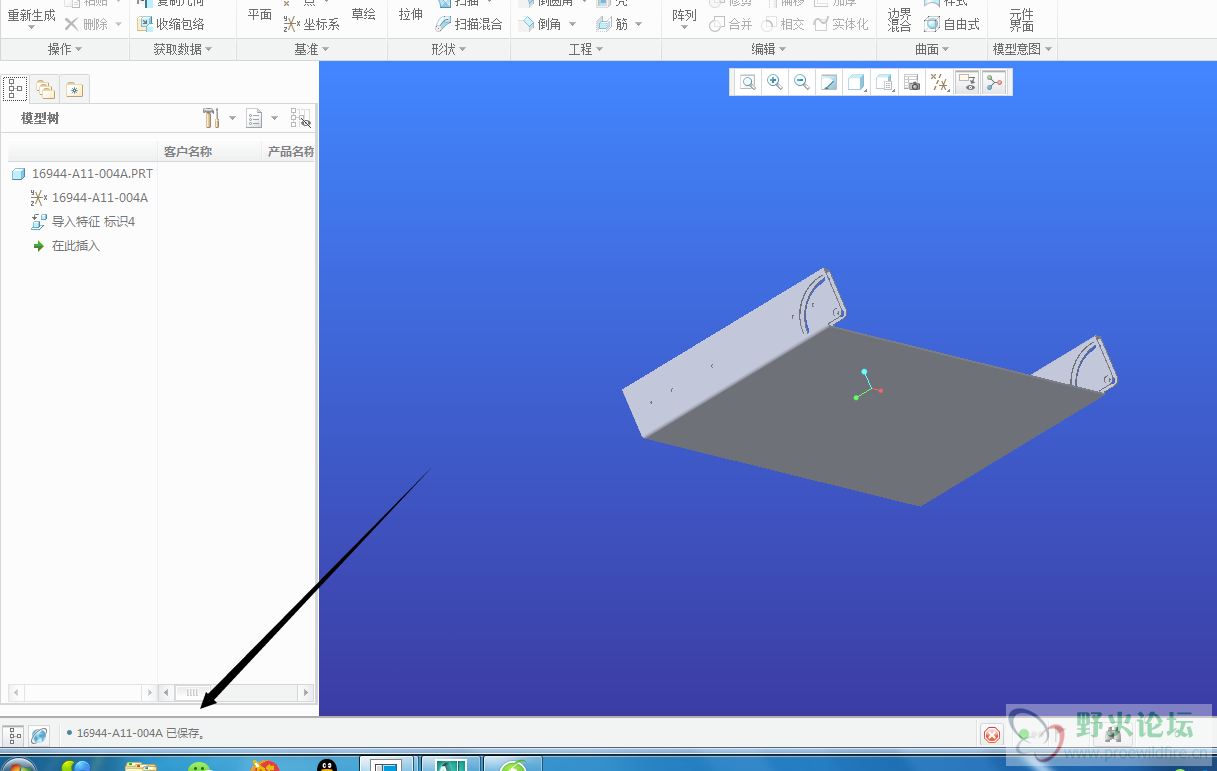Toggle model tree display at status bar

14,735
